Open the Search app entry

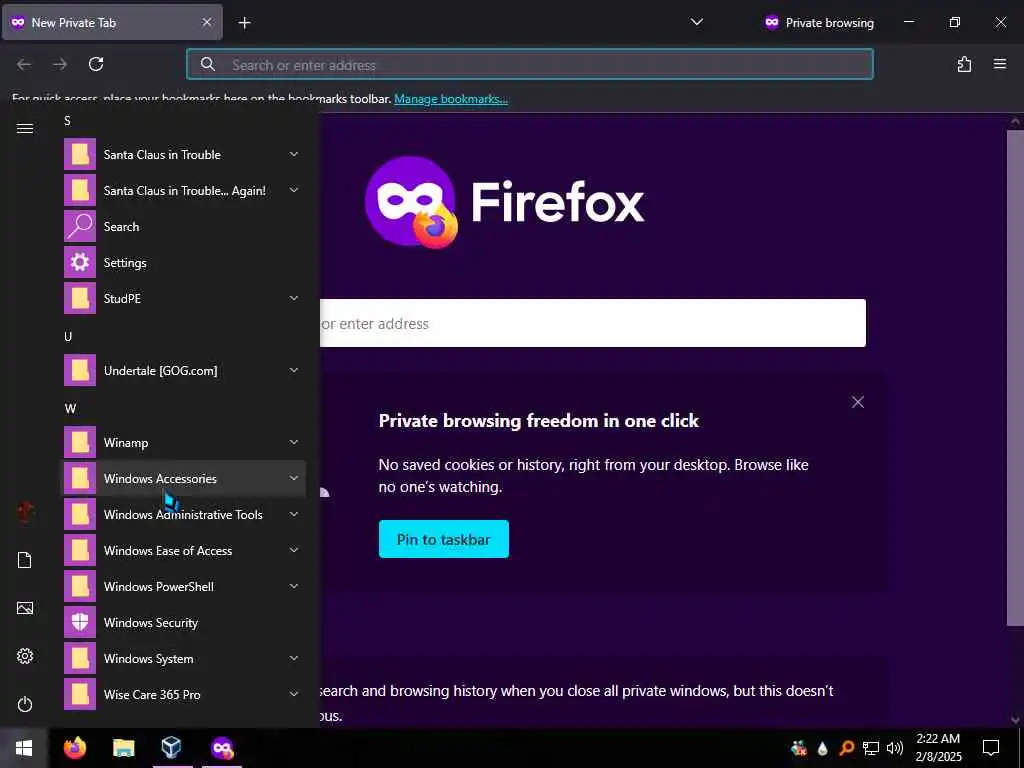tap(183, 227)
